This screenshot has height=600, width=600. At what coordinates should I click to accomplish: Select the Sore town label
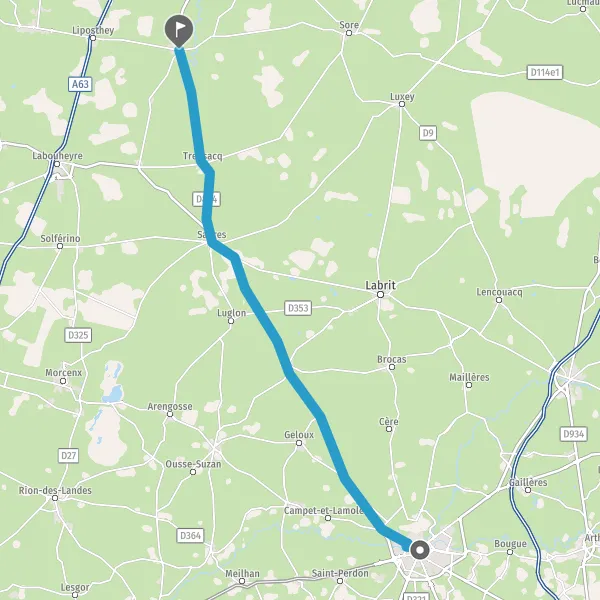[x=349, y=25]
